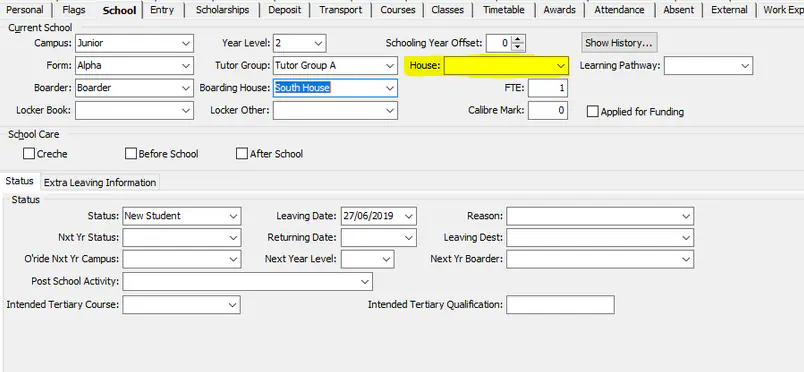Open the Timetable tab

[504, 10]
